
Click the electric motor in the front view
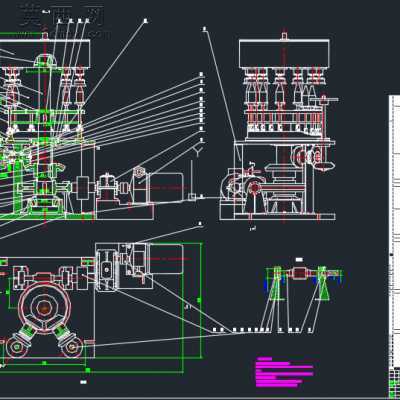coord(166,187)
